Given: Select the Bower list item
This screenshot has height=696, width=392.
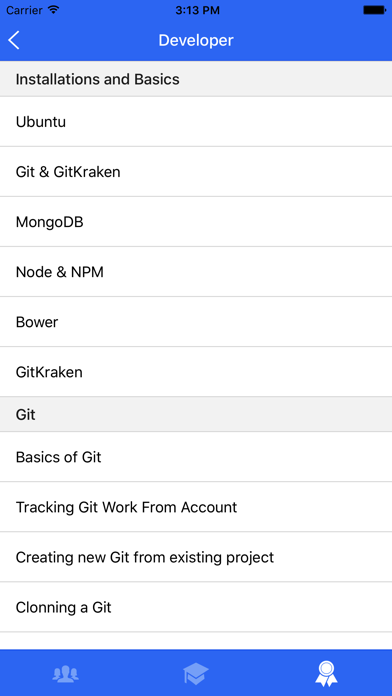Looking at the screenshot, I should (196, 322).
